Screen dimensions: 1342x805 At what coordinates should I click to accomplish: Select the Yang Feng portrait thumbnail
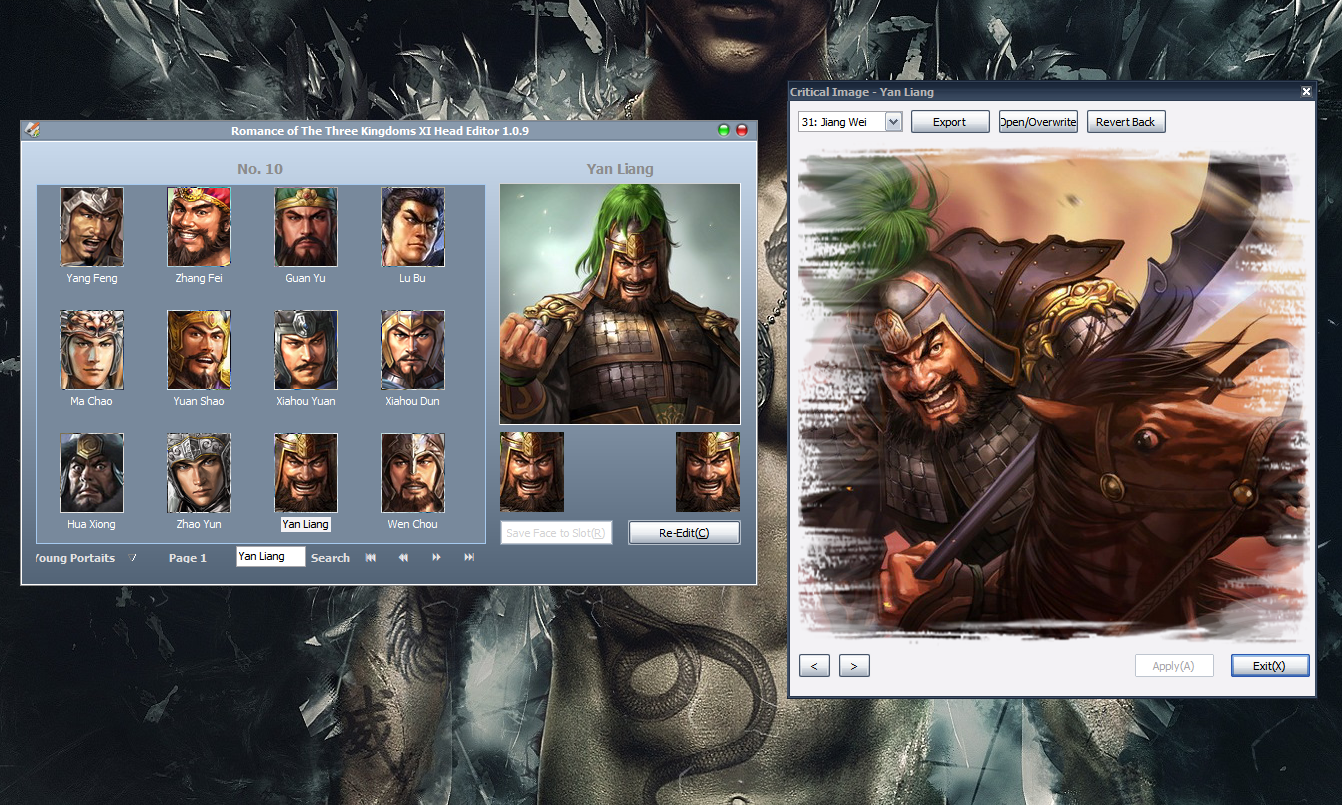pos(92,226)
